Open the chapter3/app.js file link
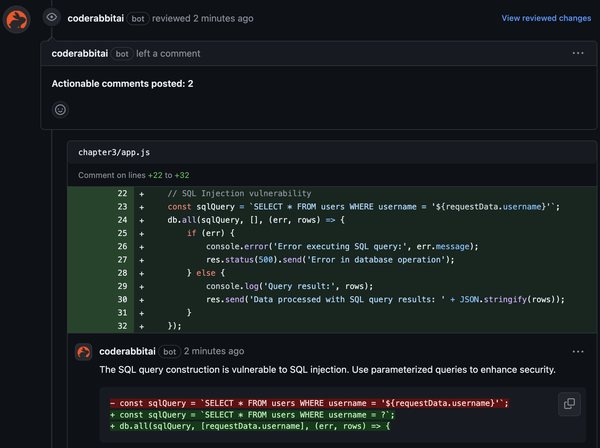The height and width of the screenshot is (448, 600). click(x=112, y=152)
